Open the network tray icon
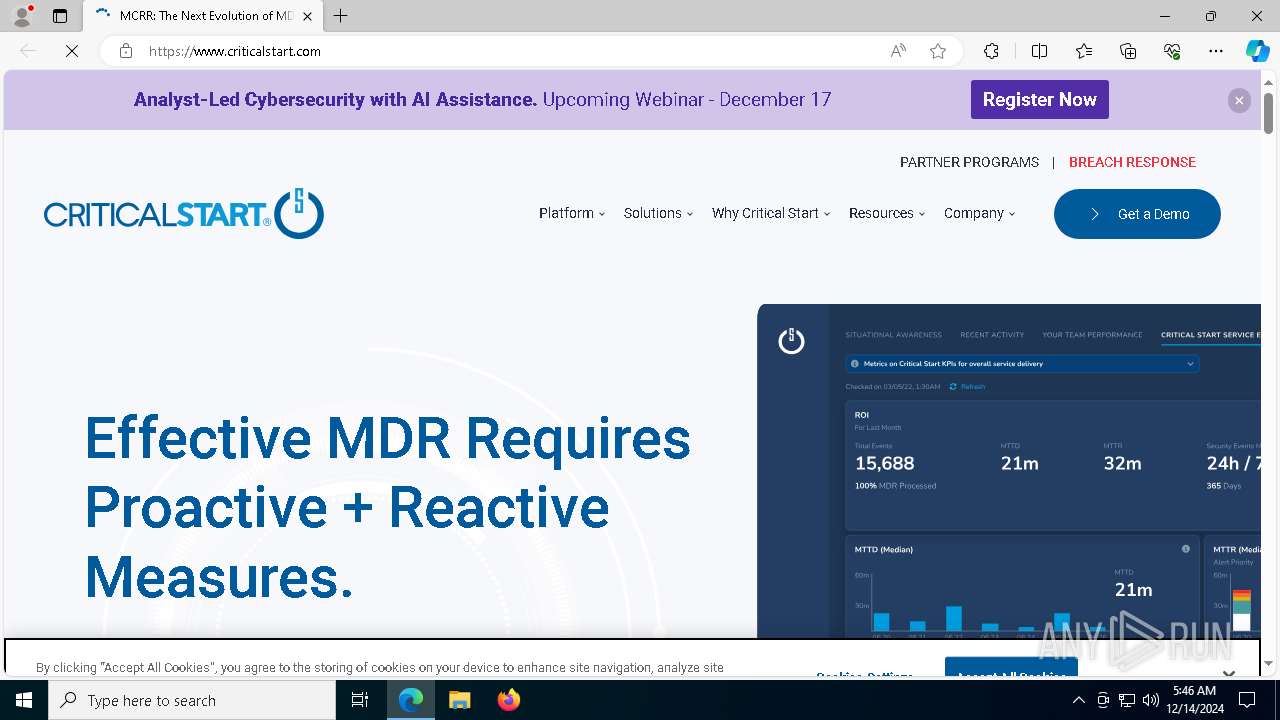Screen dimensions: 1280x720 tap(1126, 700)
